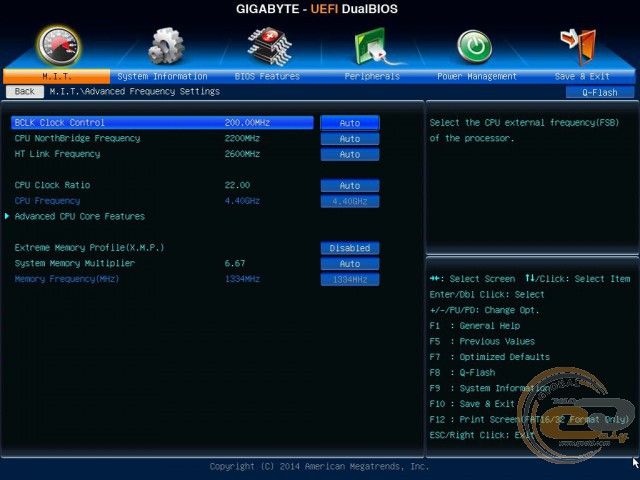Open the BIOS Features tab

point(267,76)
